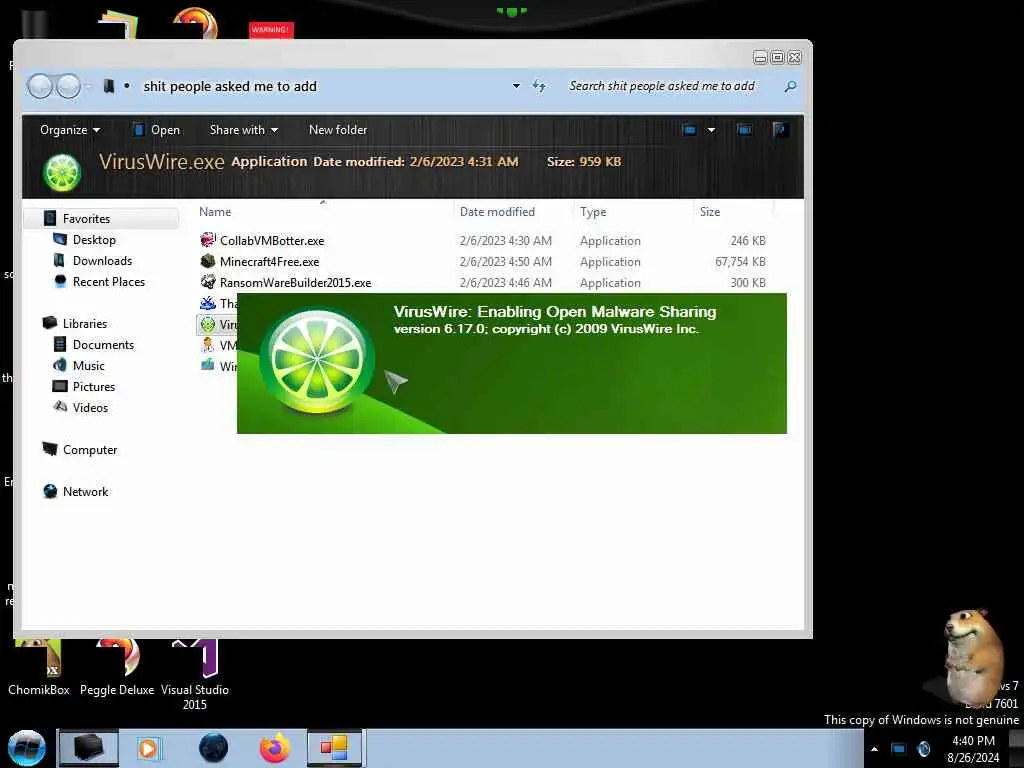This screenshot has height=768, width=1024.
Task: Click the red and yellow squares taskbar button
Action: pos(334,748)
